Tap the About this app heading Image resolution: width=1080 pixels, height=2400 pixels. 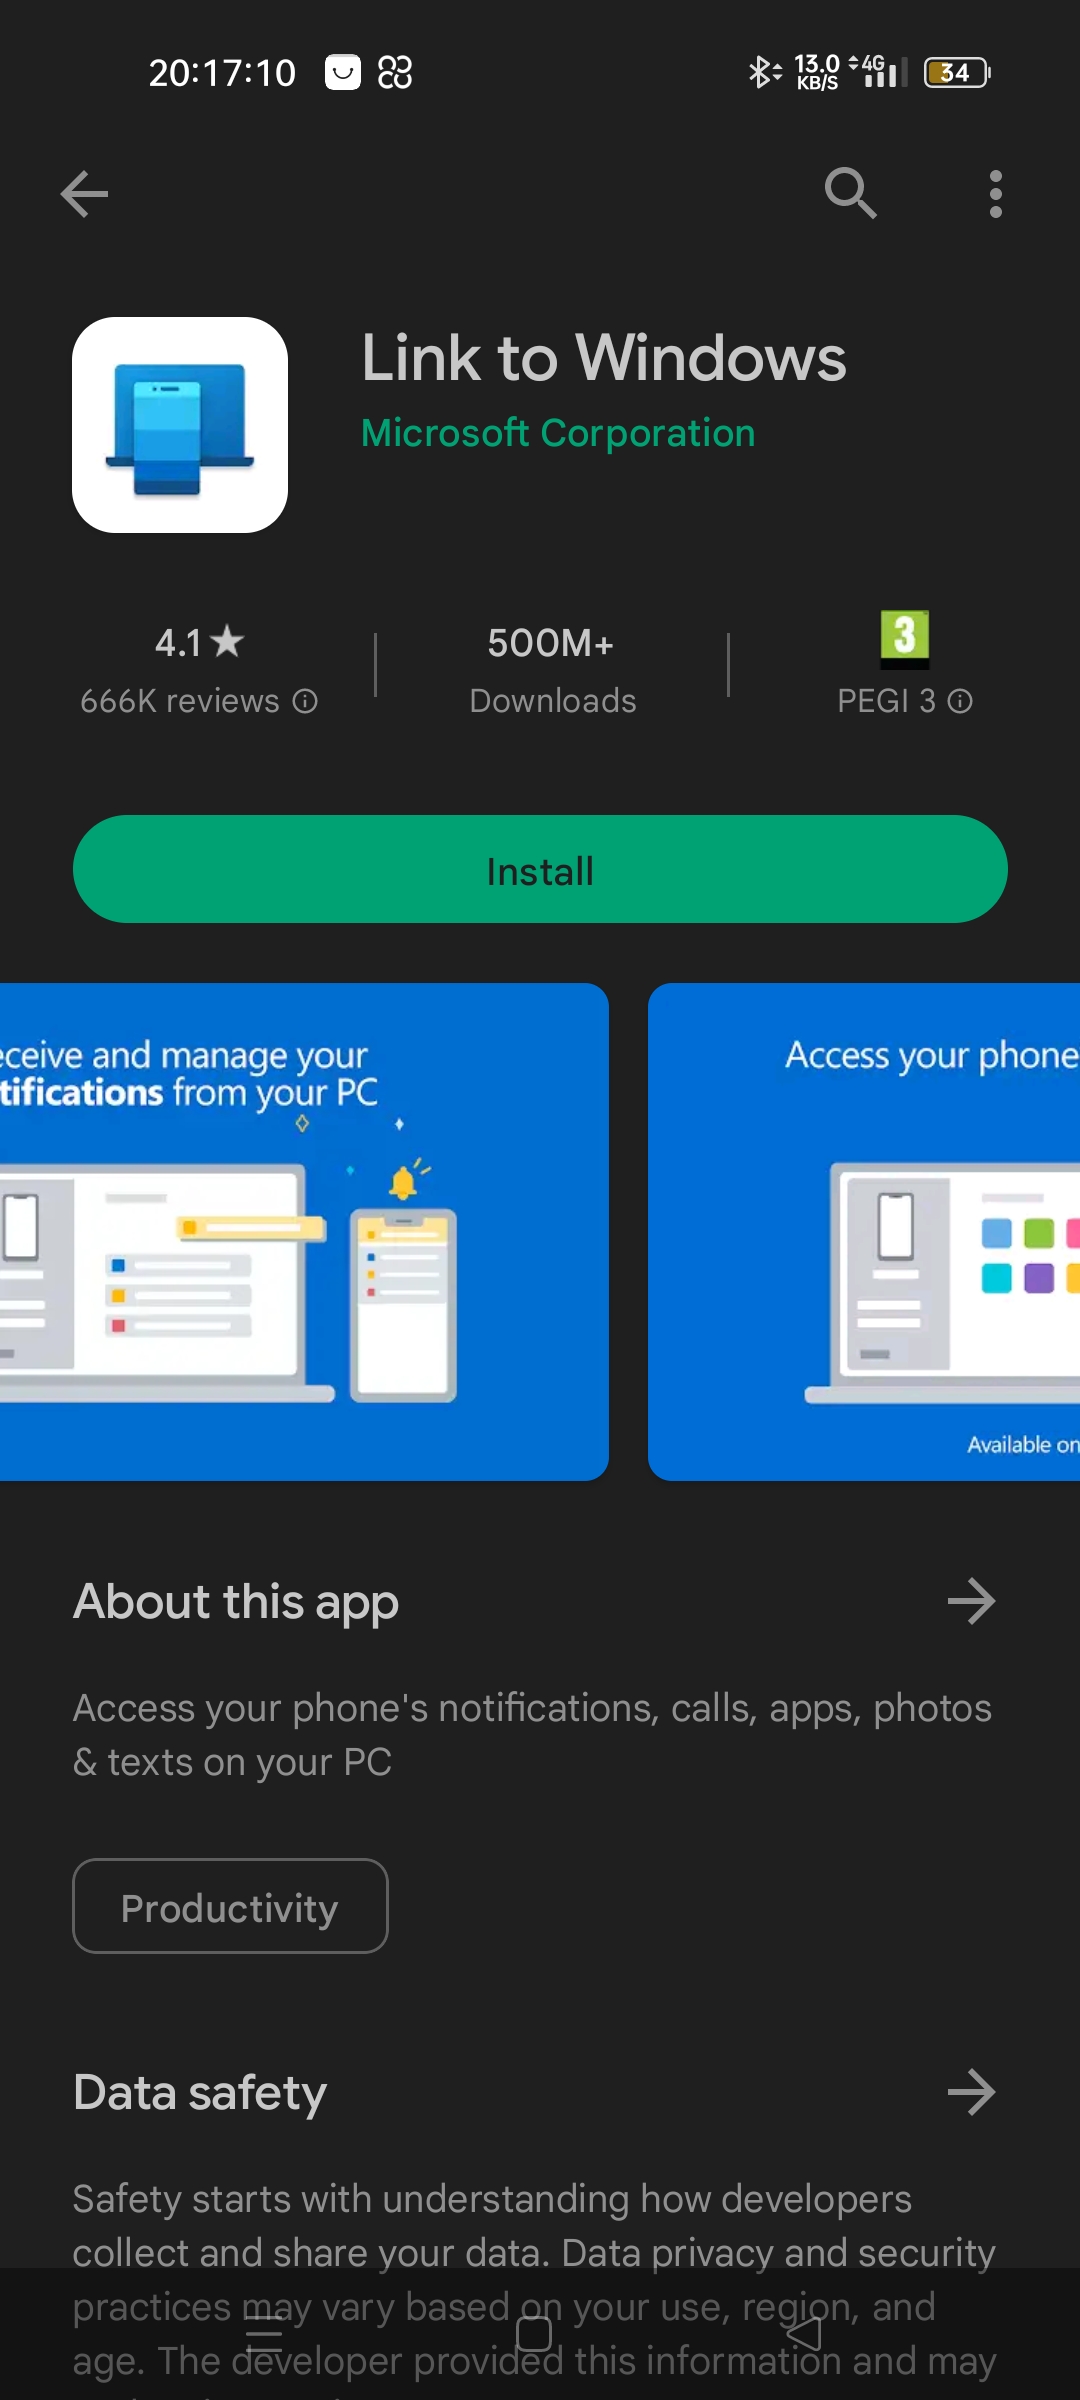[x=236, y=1602]
